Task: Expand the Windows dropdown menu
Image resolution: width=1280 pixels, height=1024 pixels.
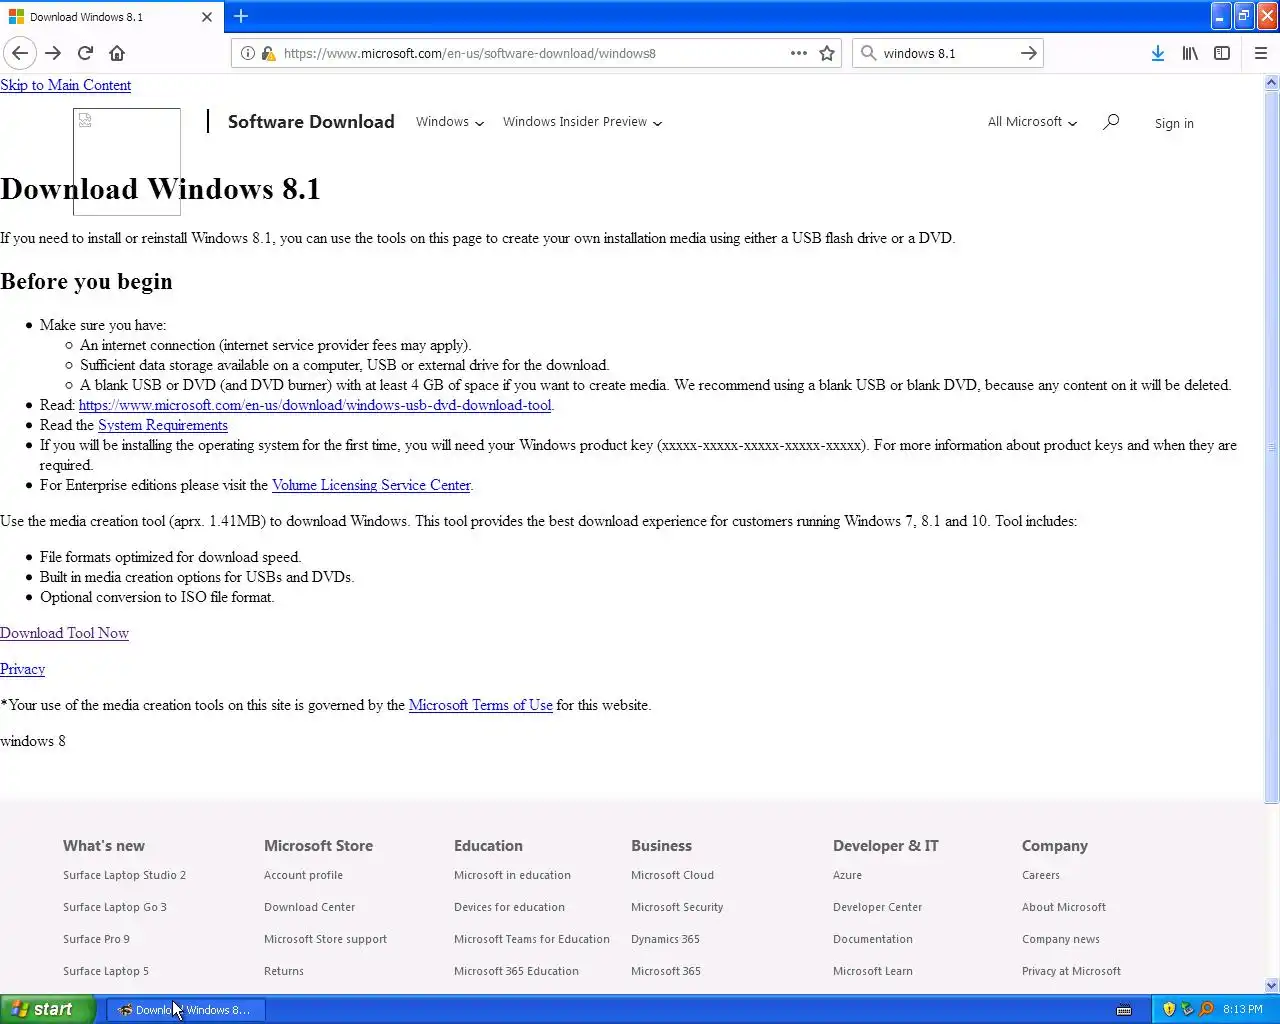Action: 450,122
